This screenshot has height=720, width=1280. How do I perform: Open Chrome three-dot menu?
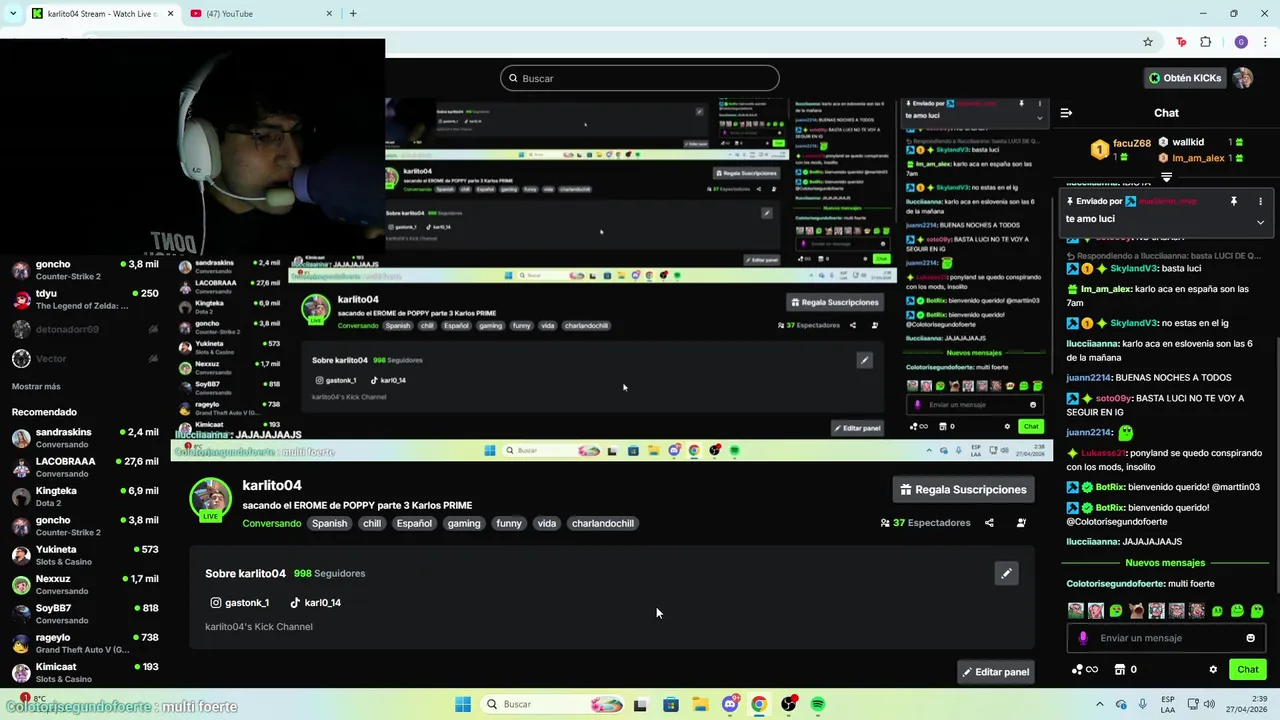coord(1266,42)
